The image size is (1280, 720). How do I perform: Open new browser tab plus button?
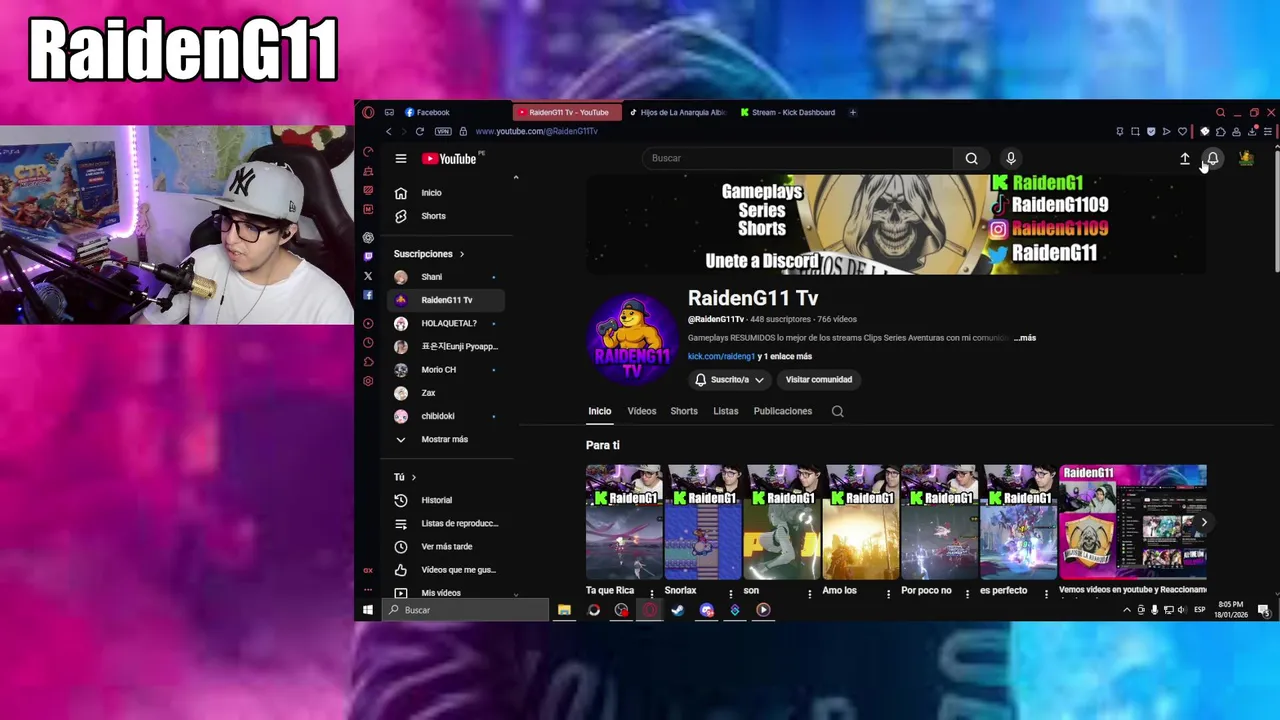(x=853, y=112)
